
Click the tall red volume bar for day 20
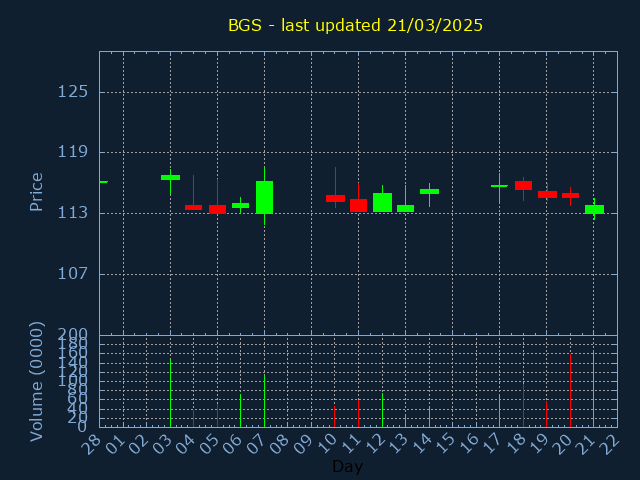[x=570, y=391]
